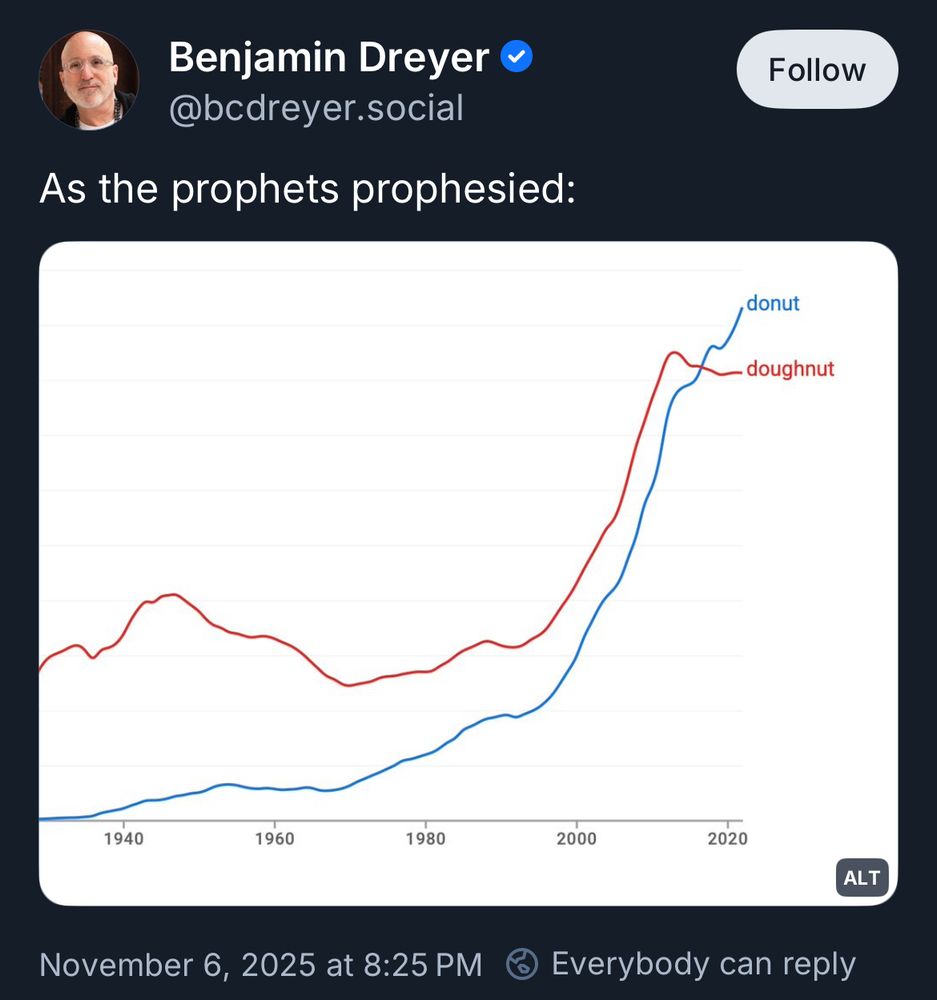The width and height of the screenshot is (937, 1000).
Task: Click the 2020 x-axis label
Action: [x=728, y=839]
